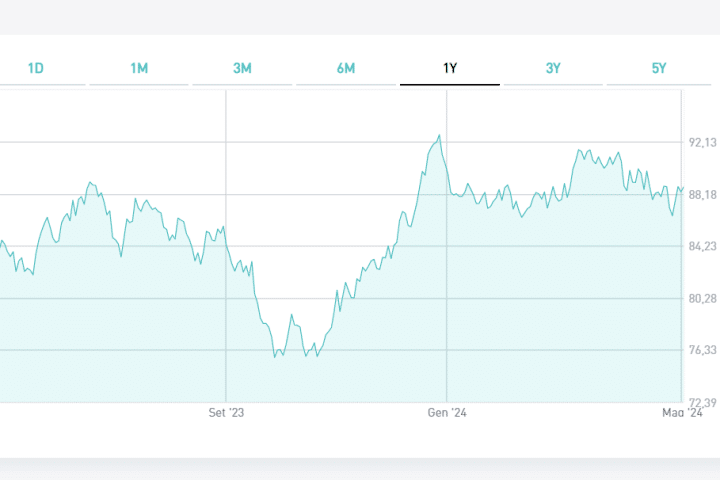Click the 80,28 axis label

pos(703,299)
